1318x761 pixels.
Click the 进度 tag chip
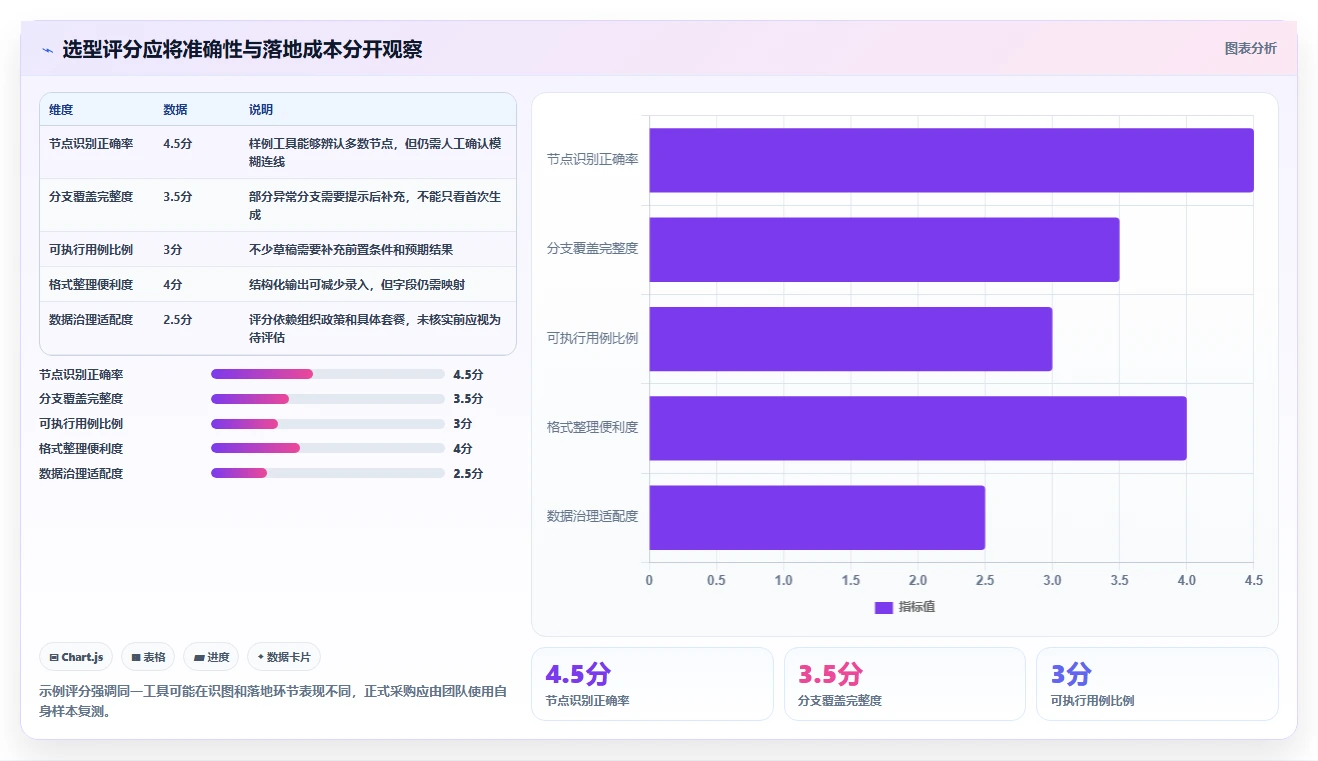[211, 657]
